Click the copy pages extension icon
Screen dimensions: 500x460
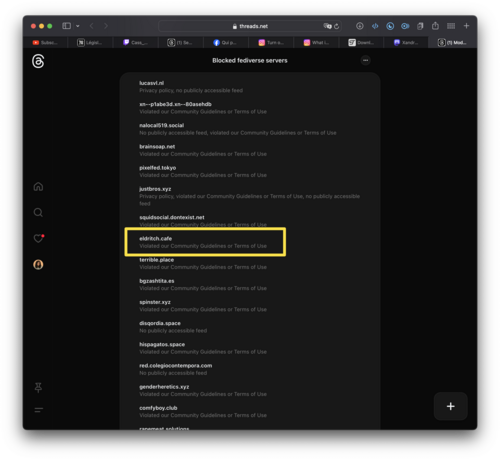(420, 26)
